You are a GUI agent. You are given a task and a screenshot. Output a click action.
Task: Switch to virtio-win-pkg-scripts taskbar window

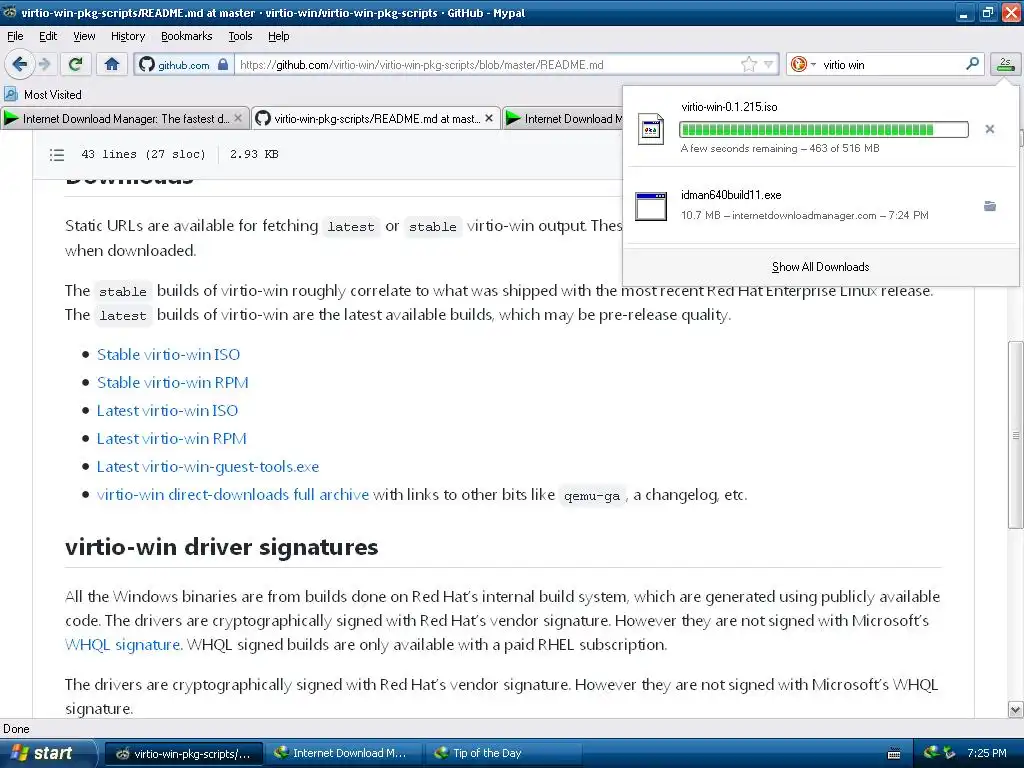point(184,753)
